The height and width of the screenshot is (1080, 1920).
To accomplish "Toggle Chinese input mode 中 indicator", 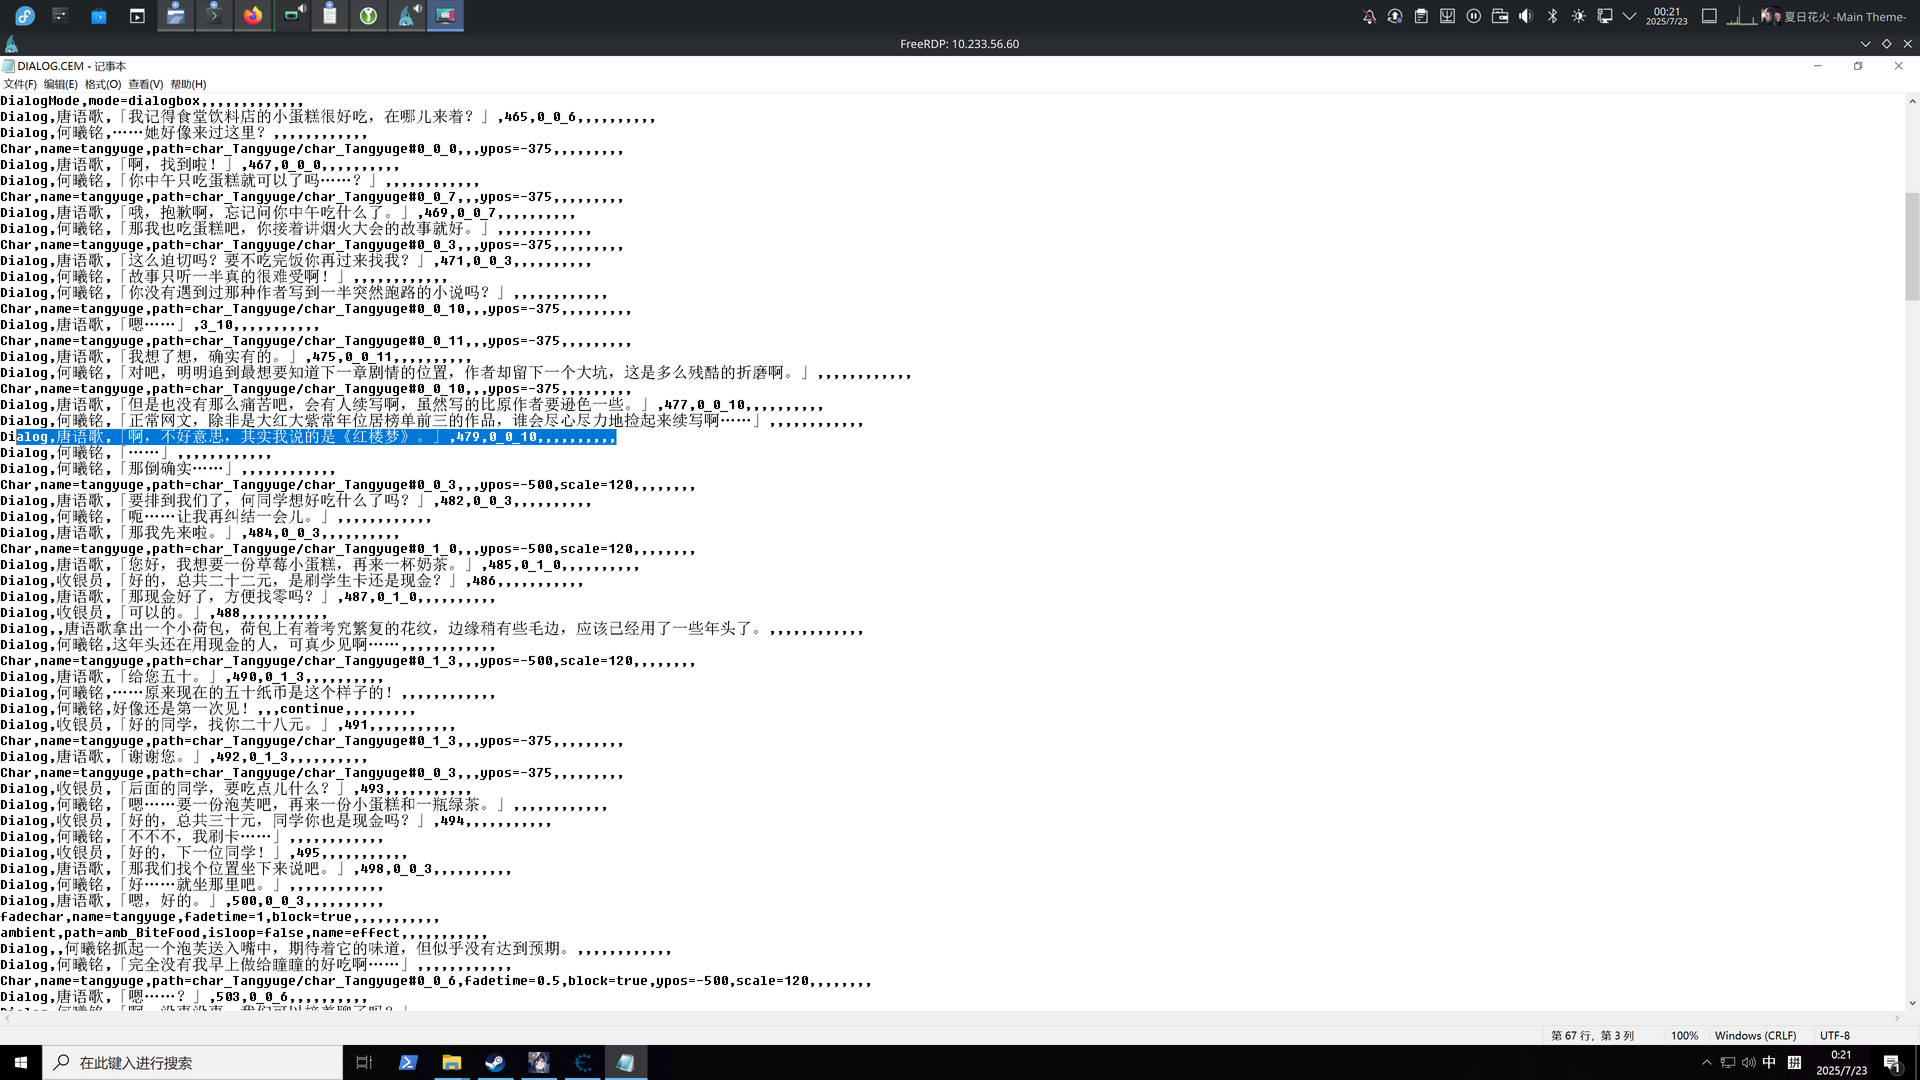I will click(x=1769, y=1062).
